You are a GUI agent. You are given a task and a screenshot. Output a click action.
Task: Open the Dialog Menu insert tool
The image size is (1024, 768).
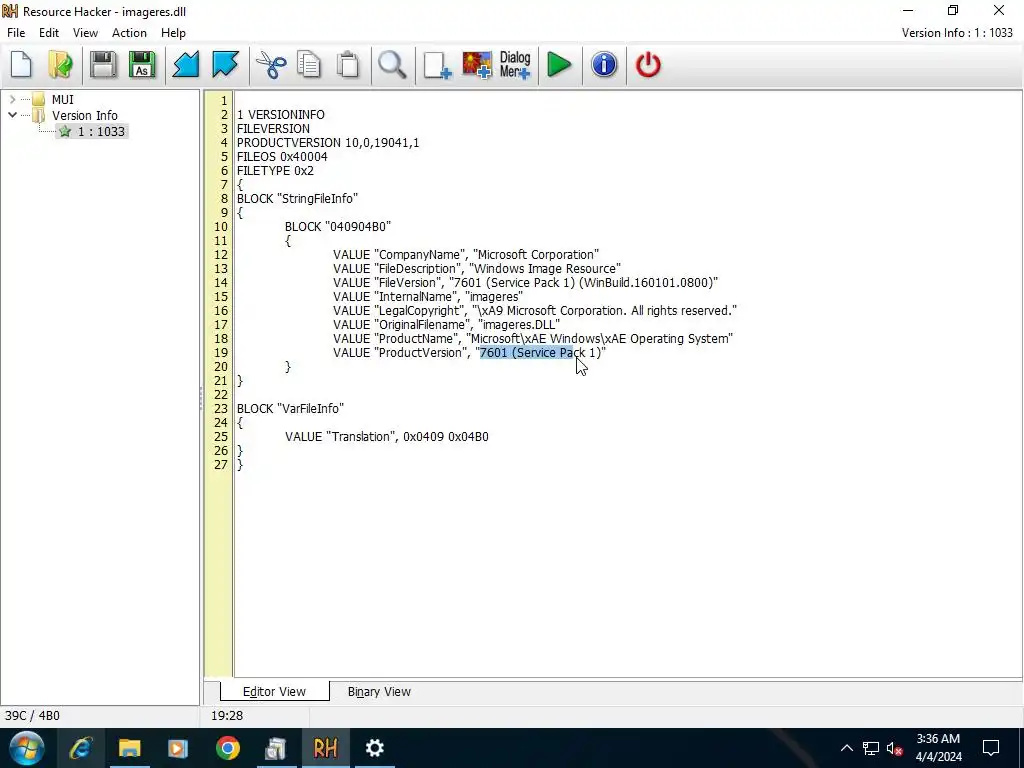(515, 65)
